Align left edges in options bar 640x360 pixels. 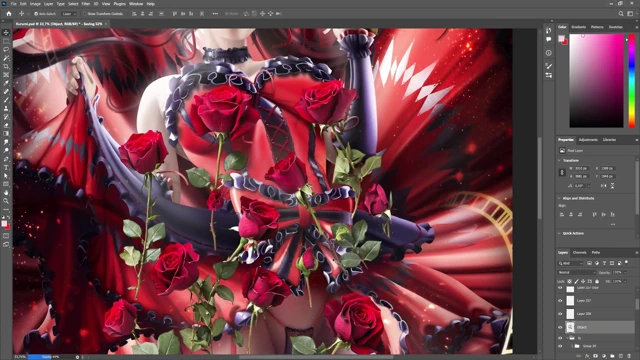[x=134, y=13]
